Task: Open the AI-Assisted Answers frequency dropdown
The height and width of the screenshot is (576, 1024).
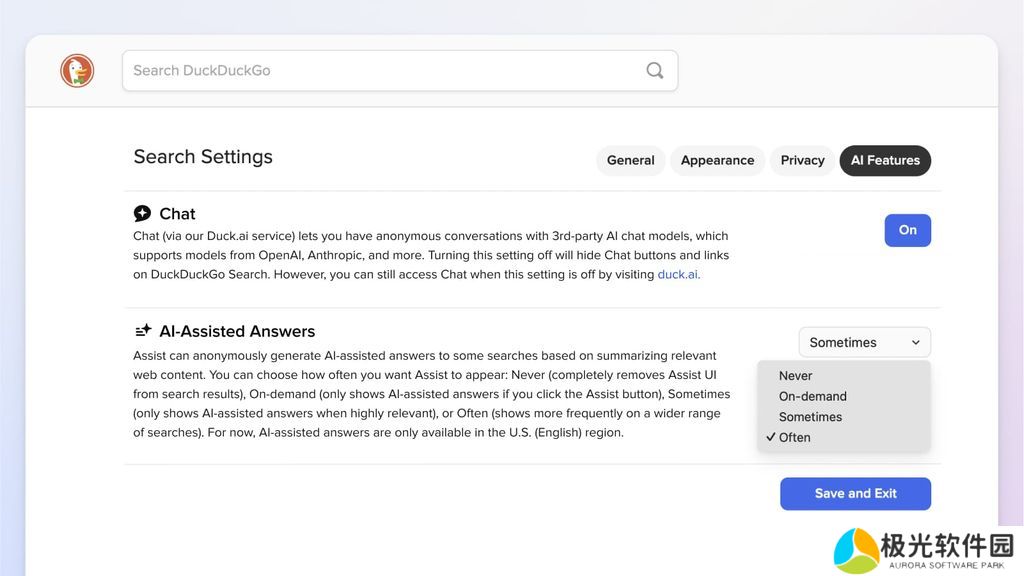Action: 863,342
